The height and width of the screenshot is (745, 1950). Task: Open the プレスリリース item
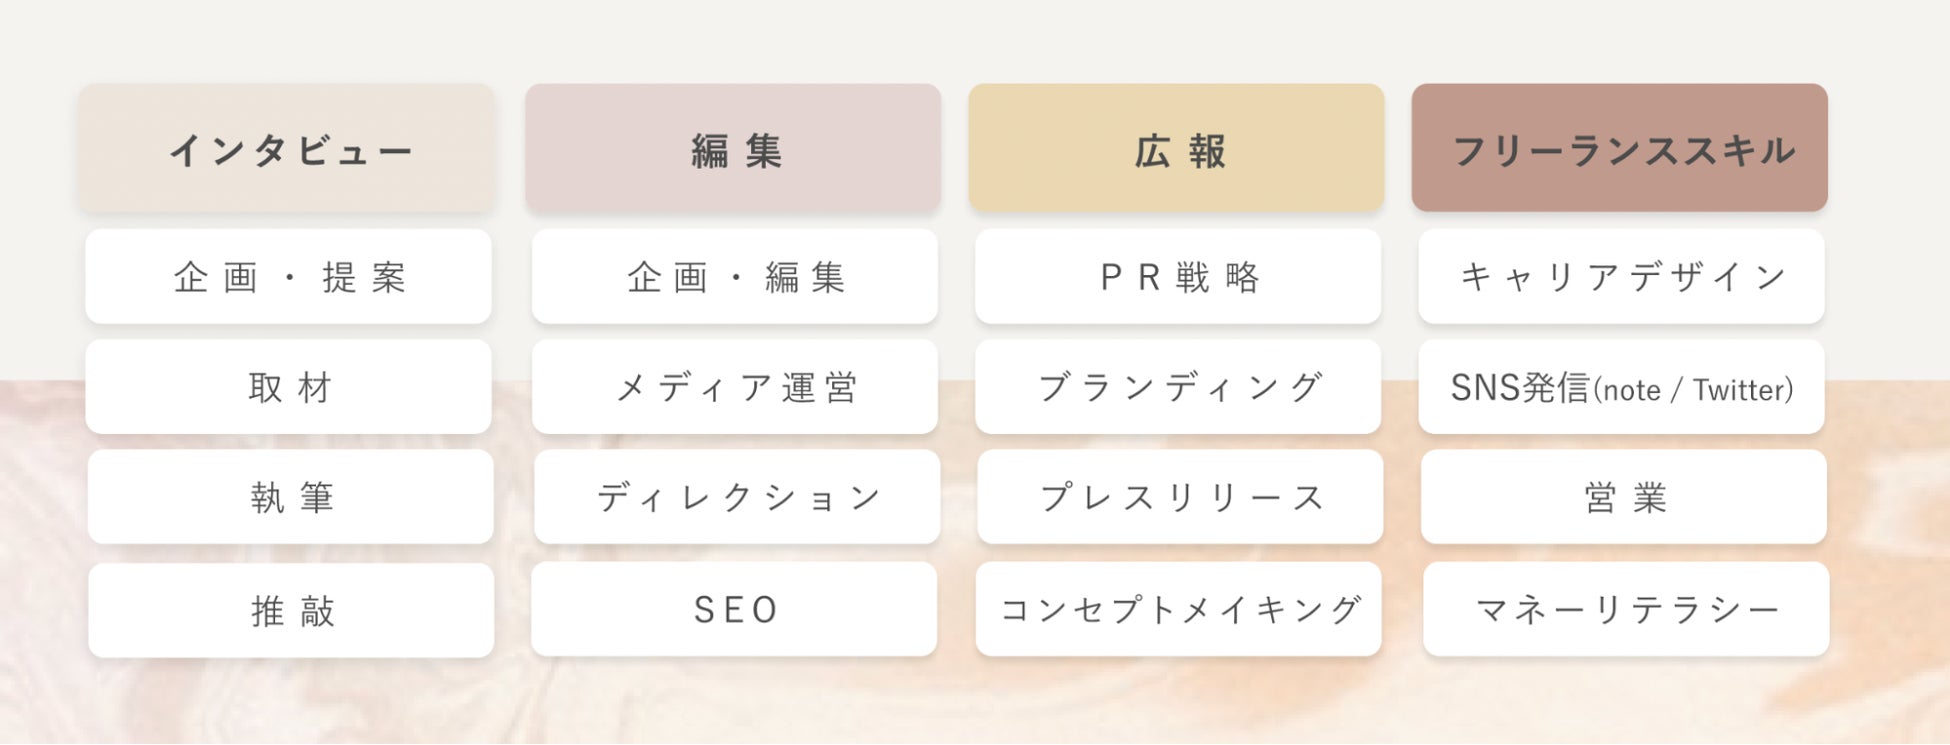(1180, 497)
